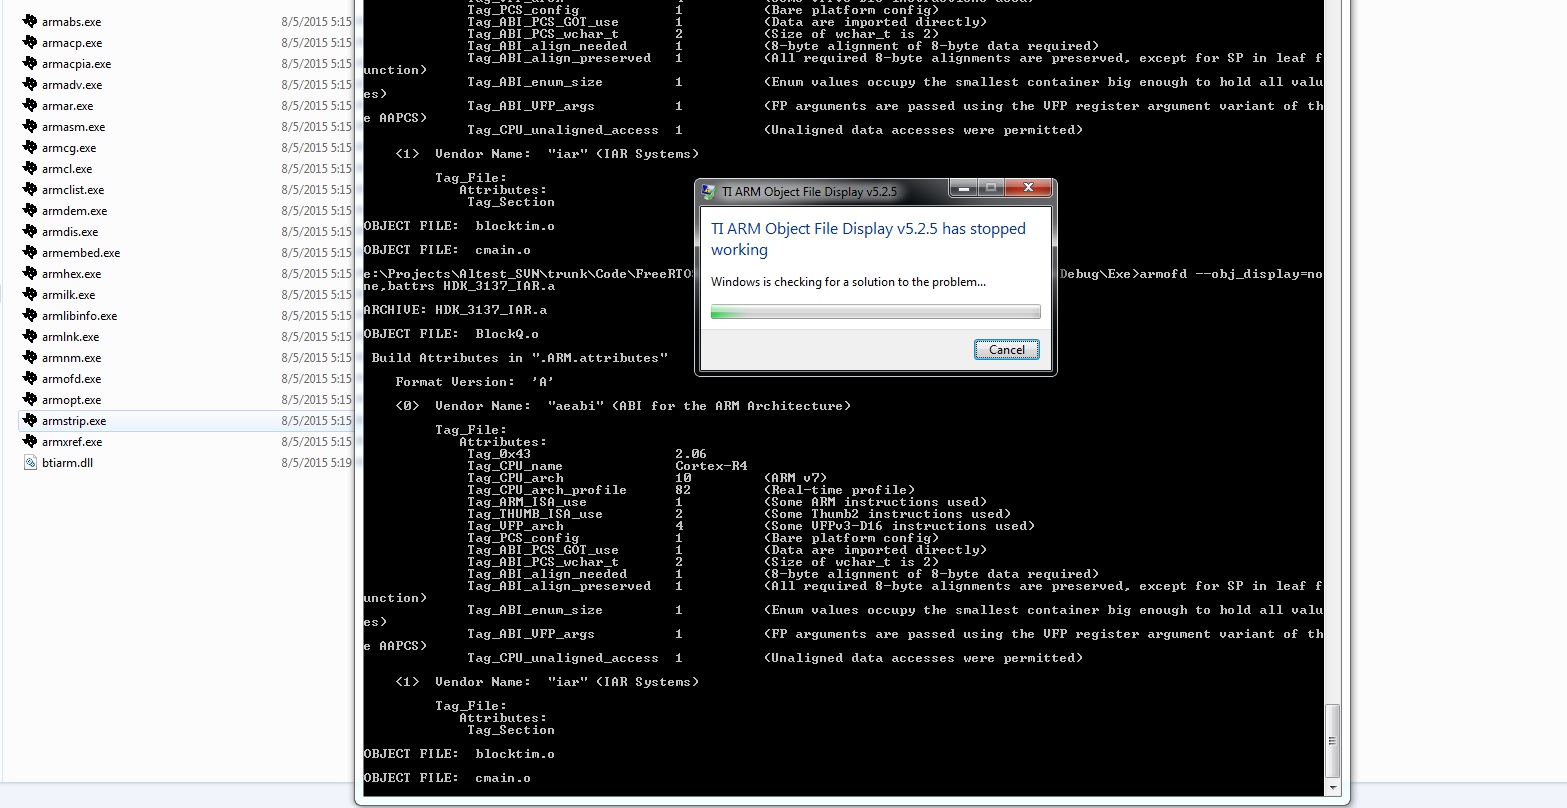Click the armstrip.exe file icon
Viewport: 1567px width, 808px height.
(x=31, y=421)
